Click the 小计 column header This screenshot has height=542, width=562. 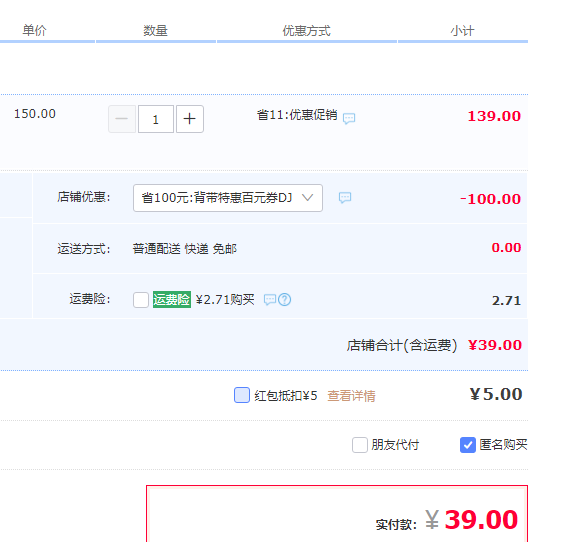click(462, 31)
